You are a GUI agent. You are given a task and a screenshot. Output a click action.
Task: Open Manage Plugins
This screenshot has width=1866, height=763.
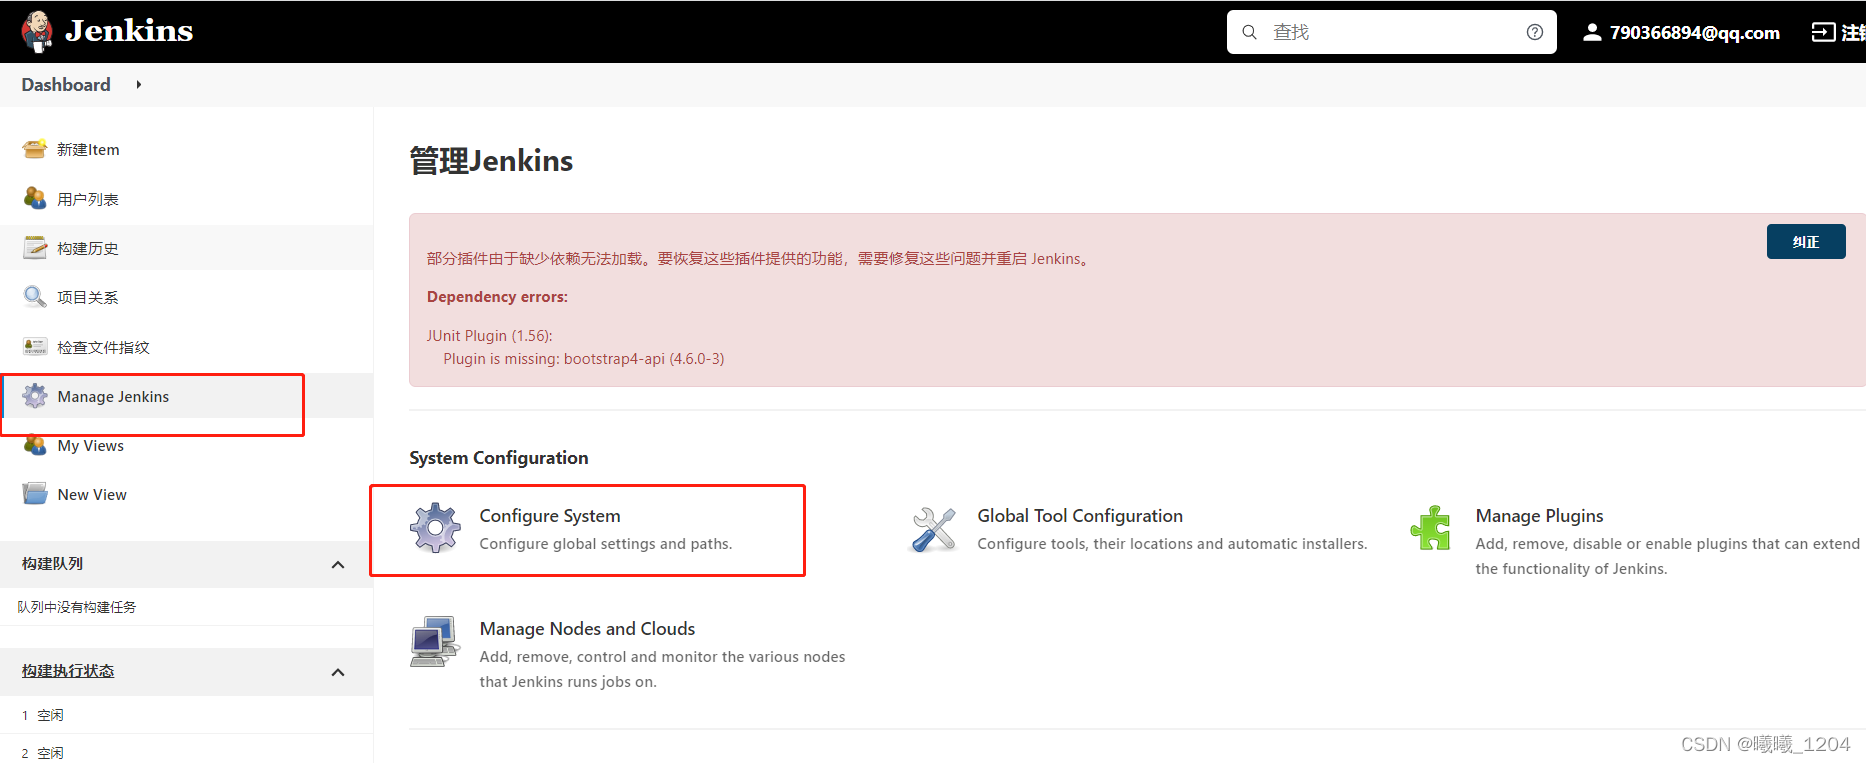tap(1539, 516)
